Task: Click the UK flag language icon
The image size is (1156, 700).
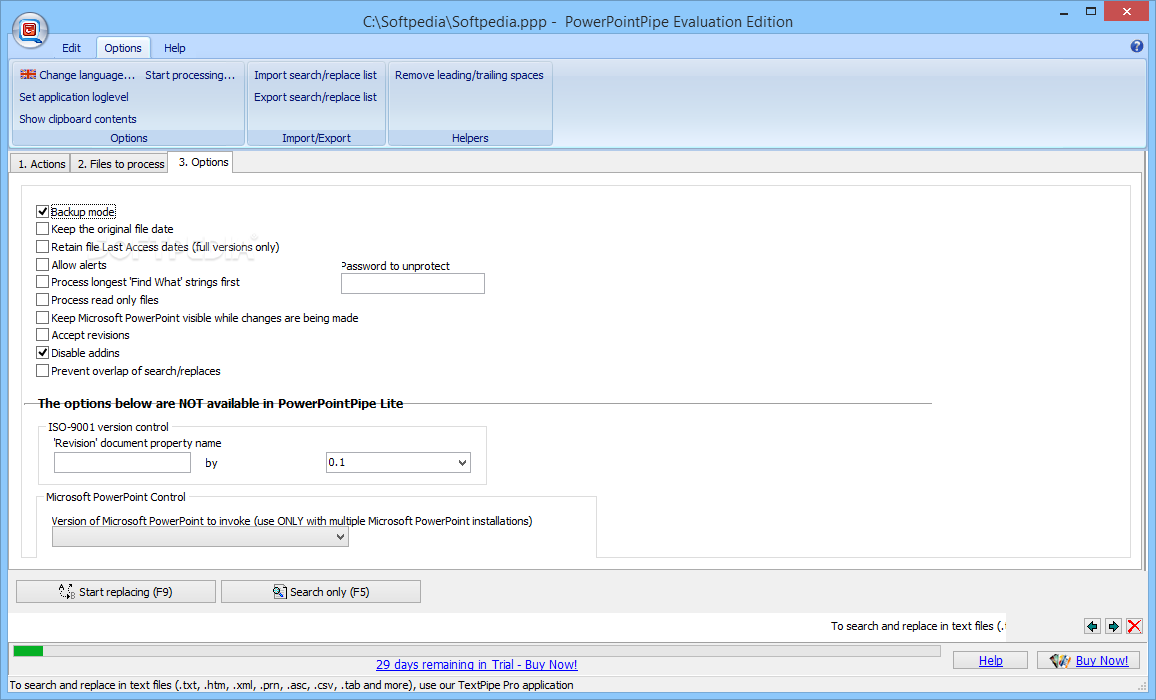Action: (x=28, y=74)
